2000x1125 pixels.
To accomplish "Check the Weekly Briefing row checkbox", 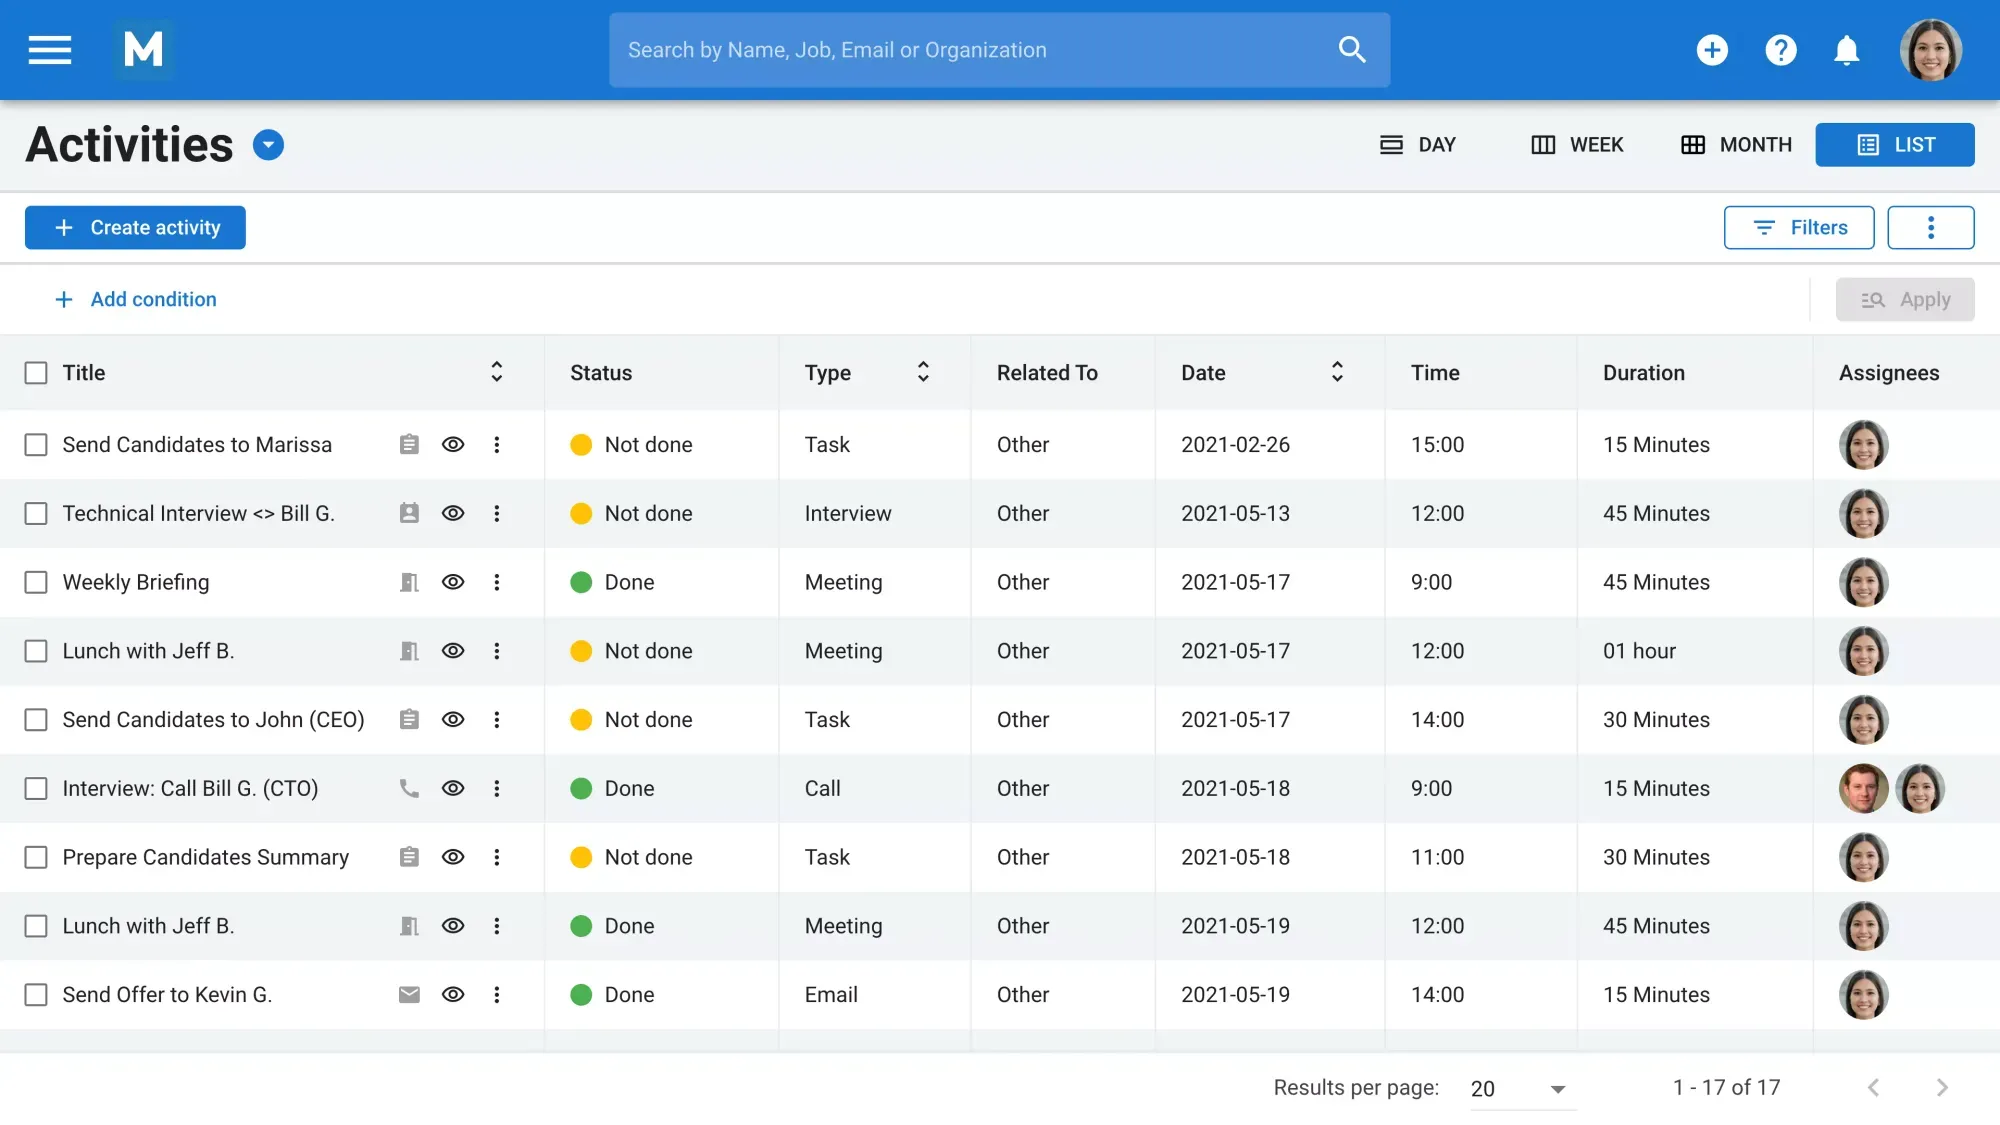I will coord(36,582).
